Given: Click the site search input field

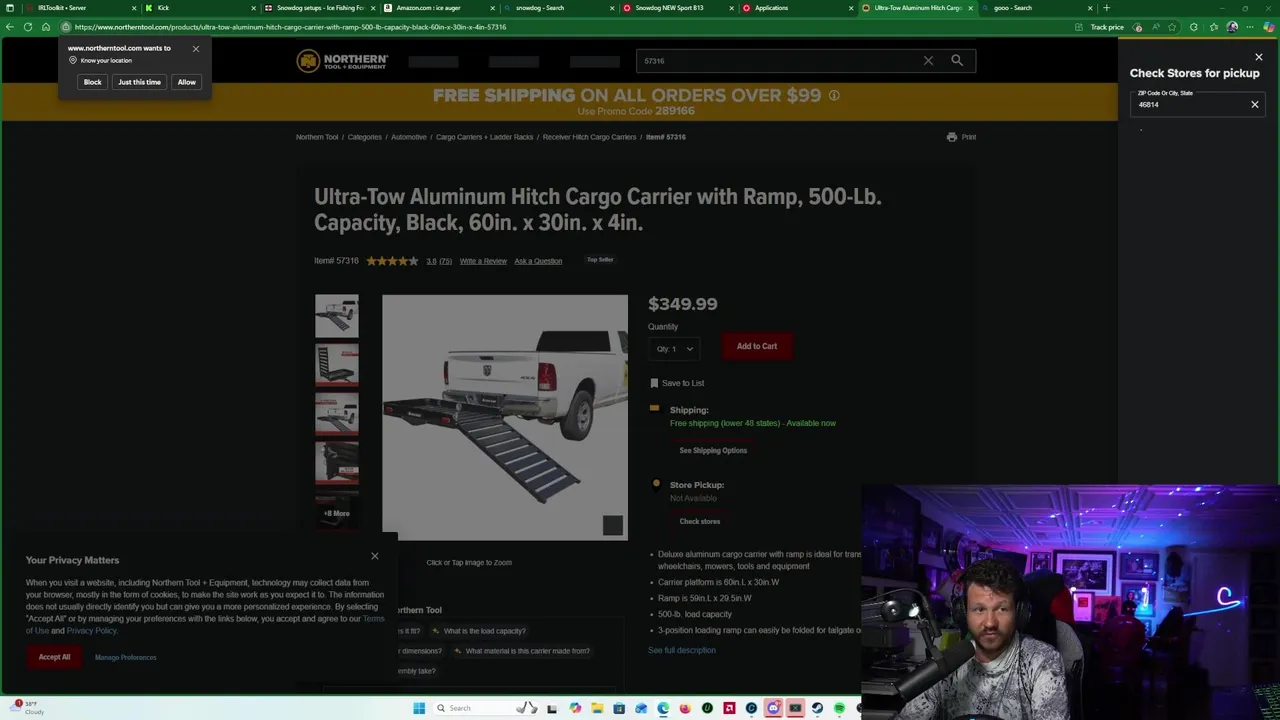Looking at the screenshot, I should pyautogui.click(x=780, y=61).
